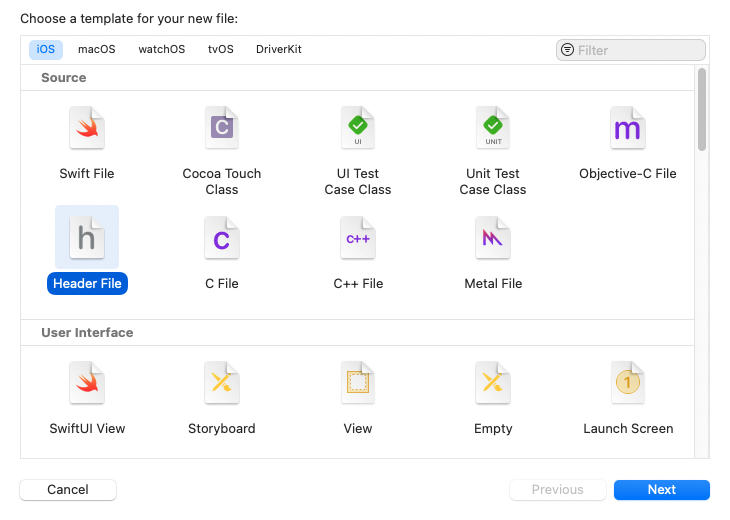
Task: Select Unit Test Case Class template
Action: click(493, 128)
